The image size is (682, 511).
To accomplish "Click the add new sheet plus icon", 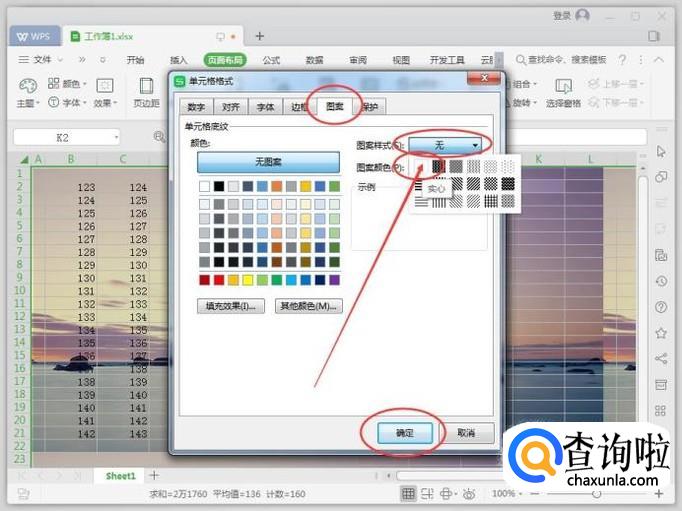I will [x=154, y=475].
